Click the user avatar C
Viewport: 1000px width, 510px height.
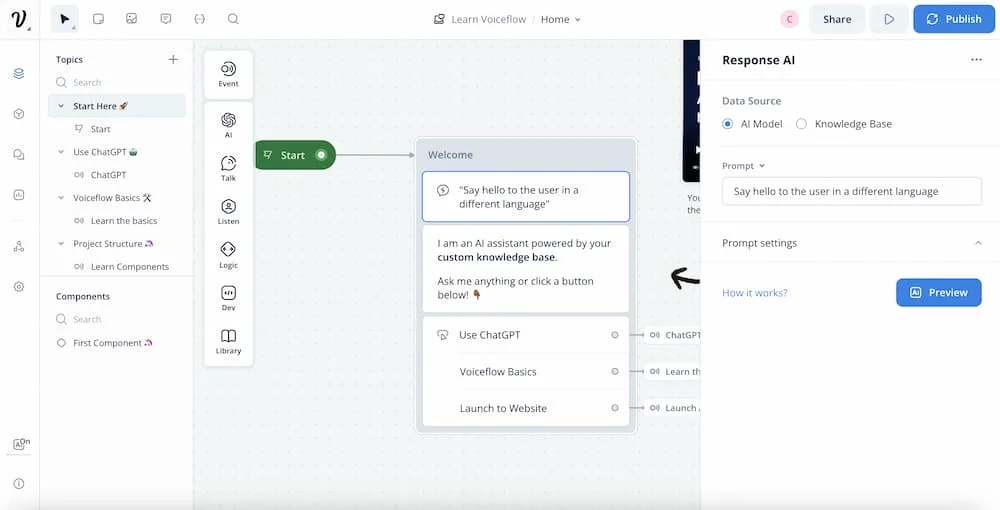coord(790,19)
